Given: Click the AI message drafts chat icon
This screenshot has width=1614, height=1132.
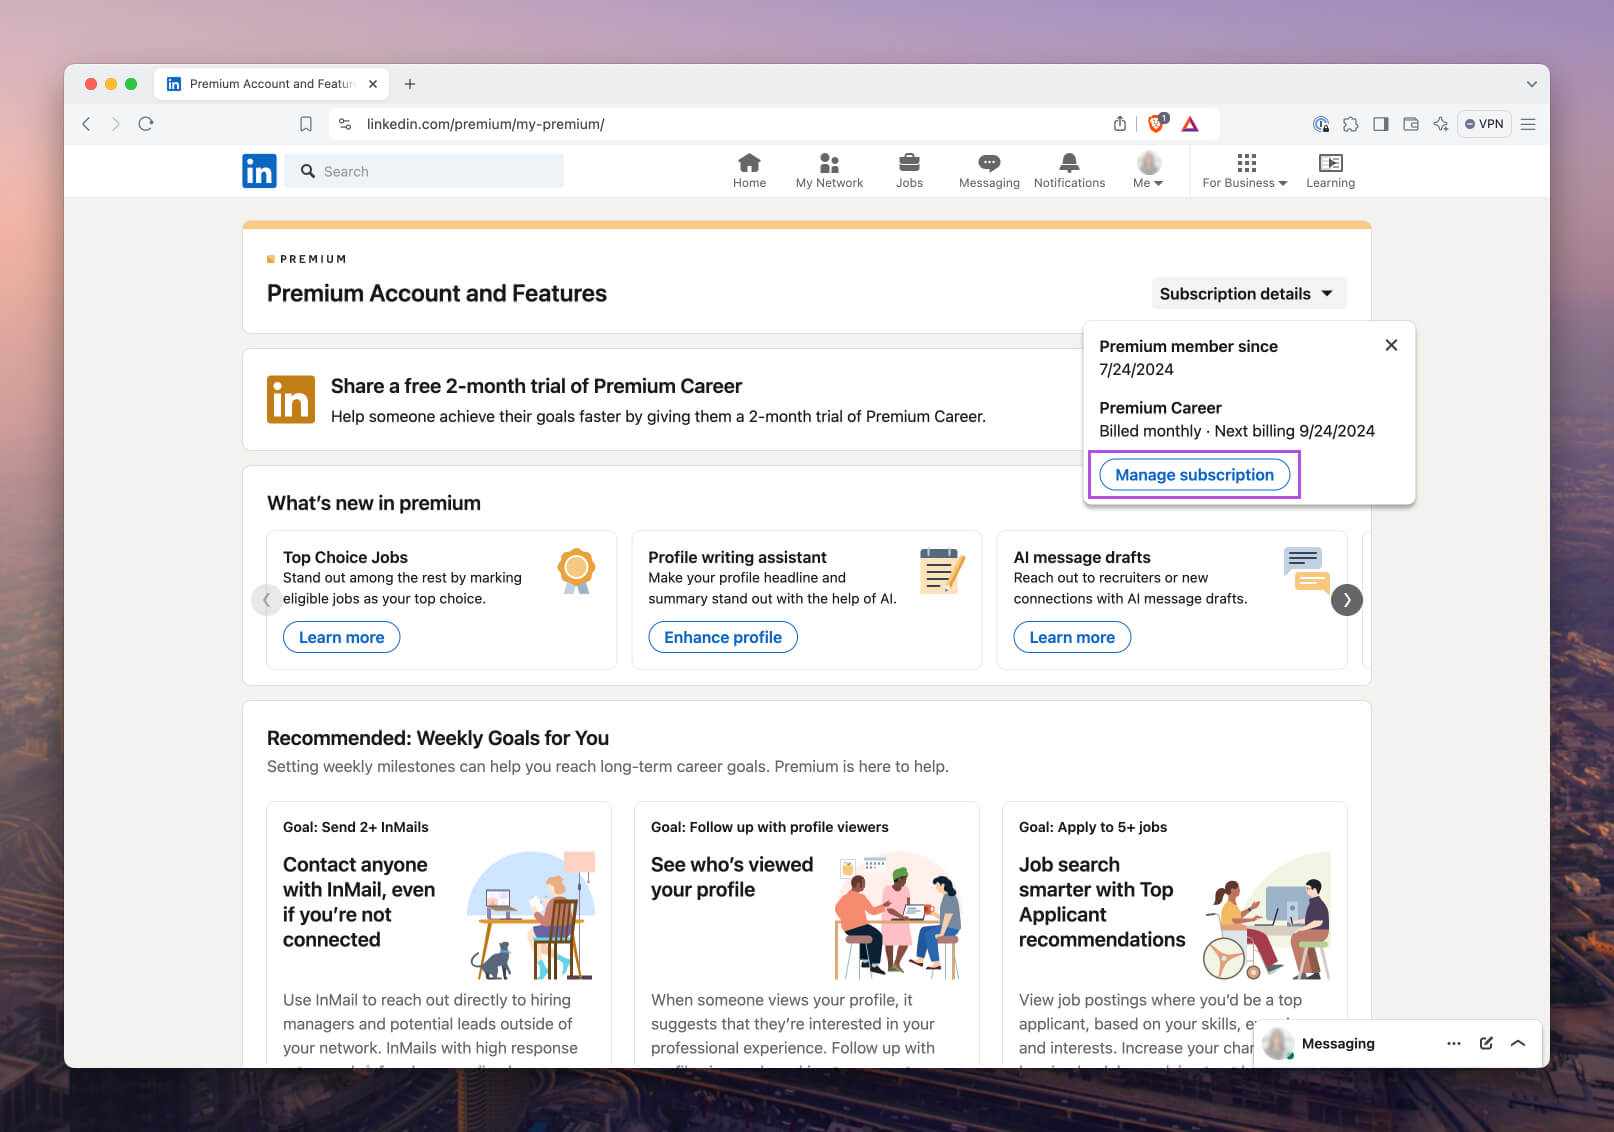Looking at the screenshot, I should pyautogui.click(x=1307, y=570).
